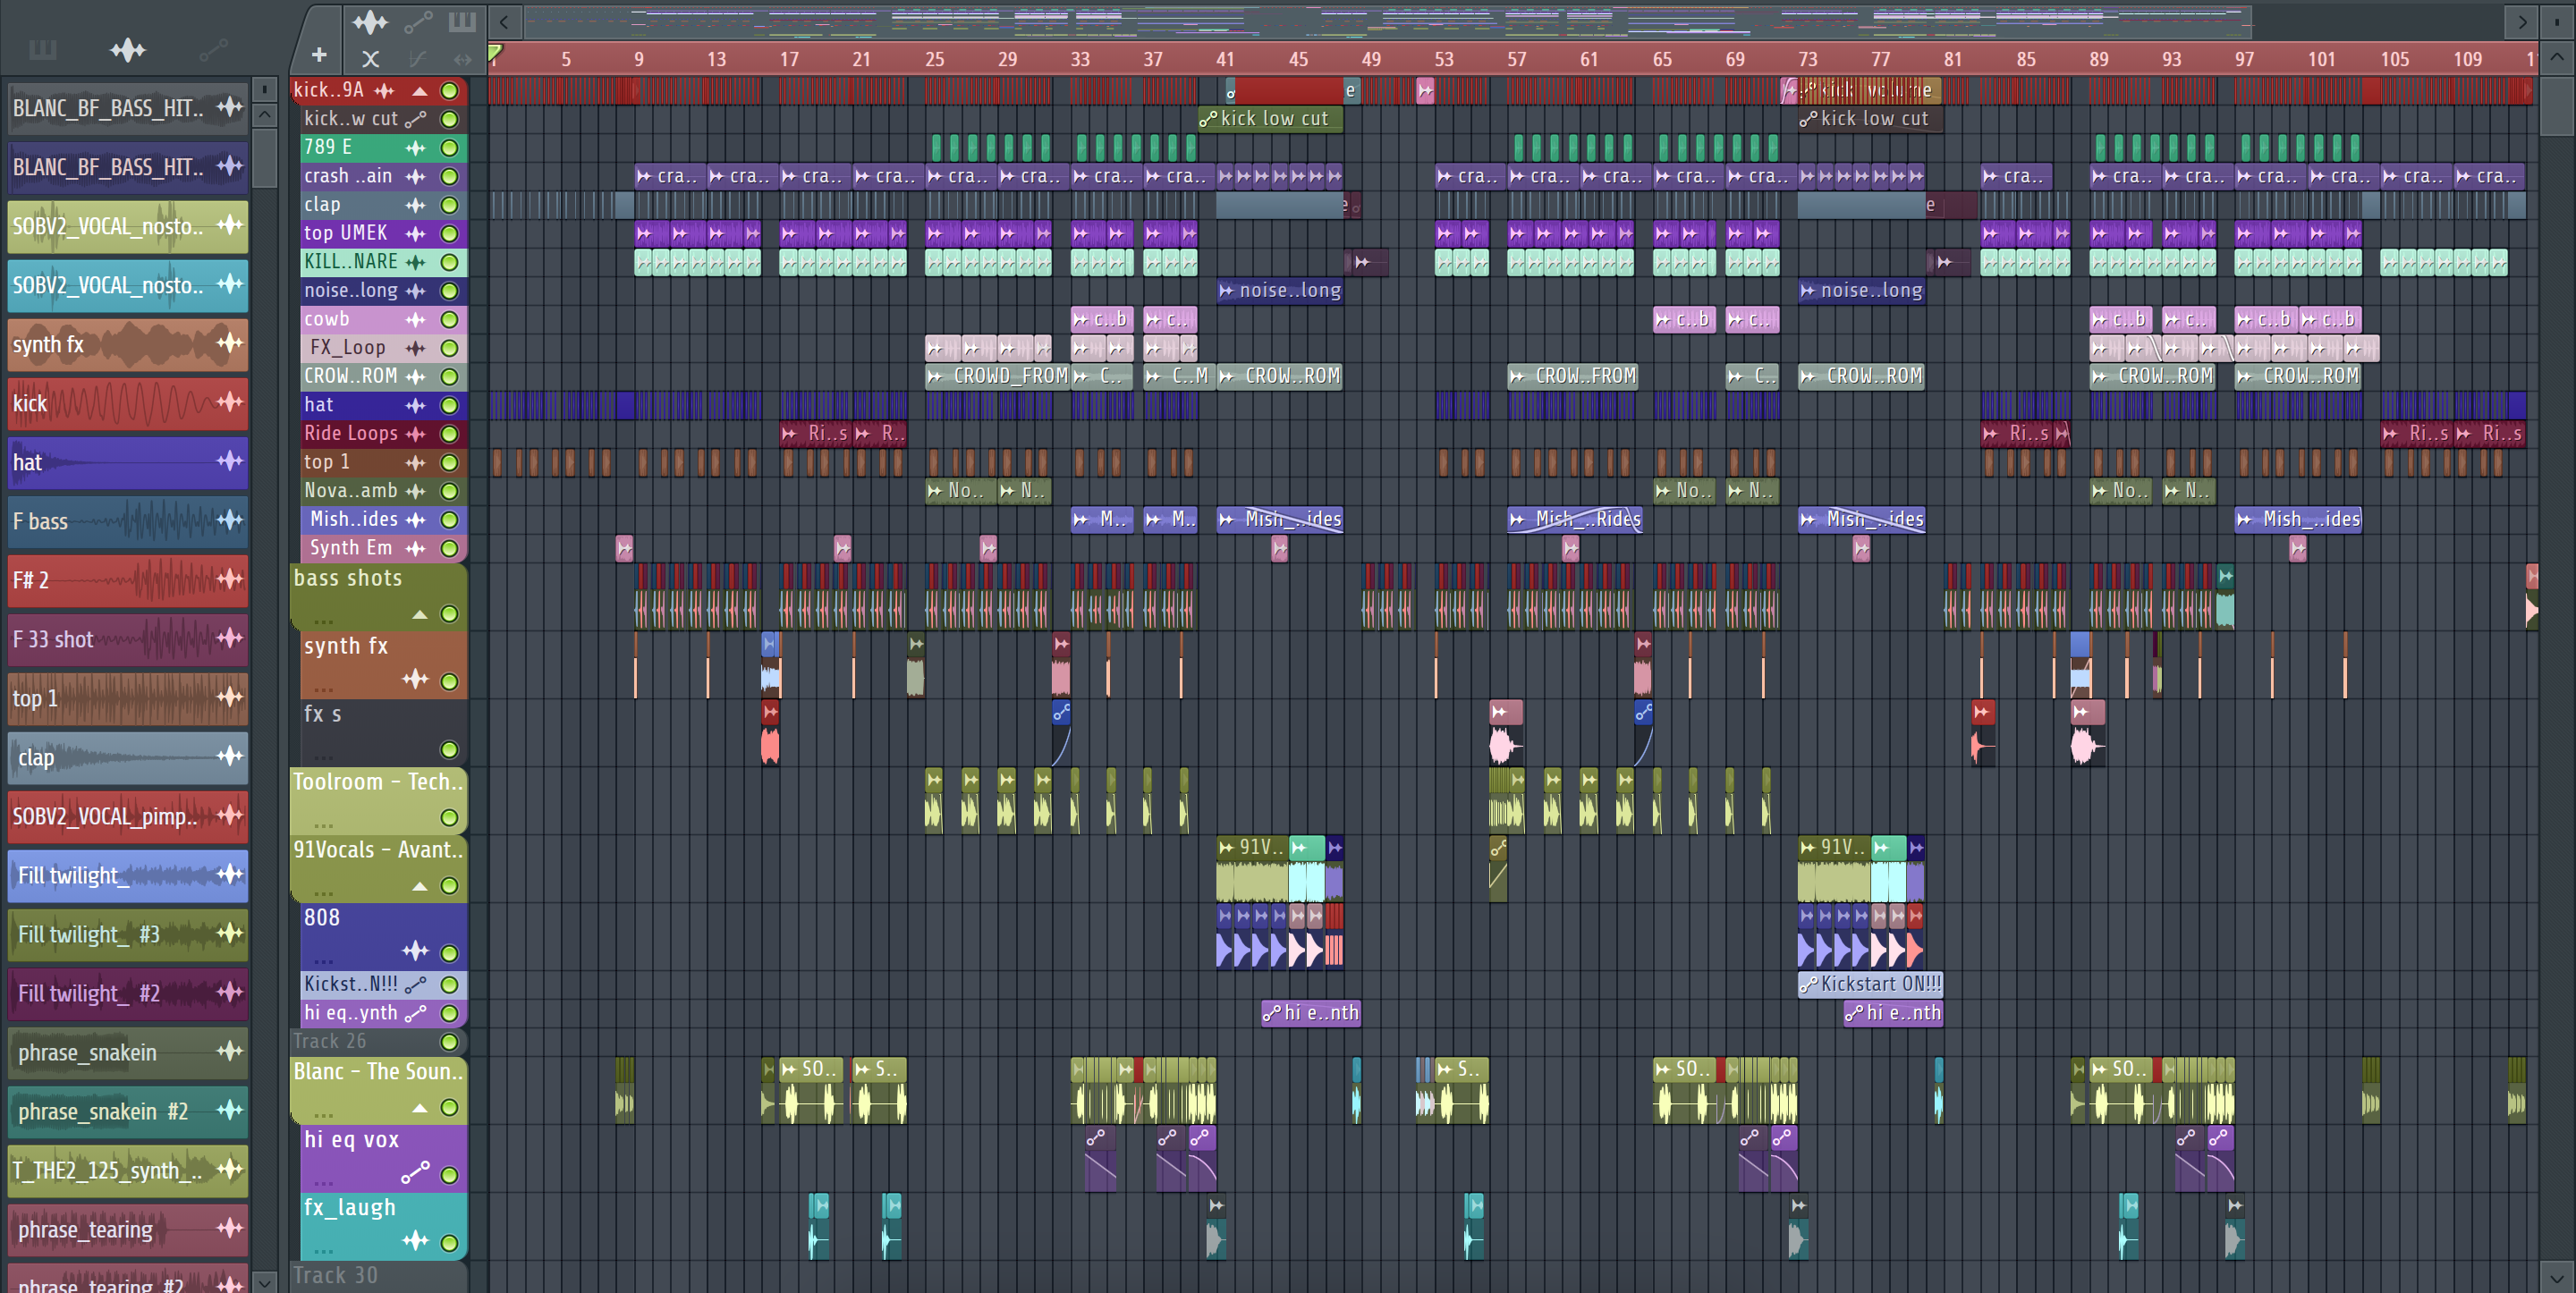2576x1293 pixels.
Task: Click the waveform icon on the fx_laugh track
Action: [x=415, y=1241]
